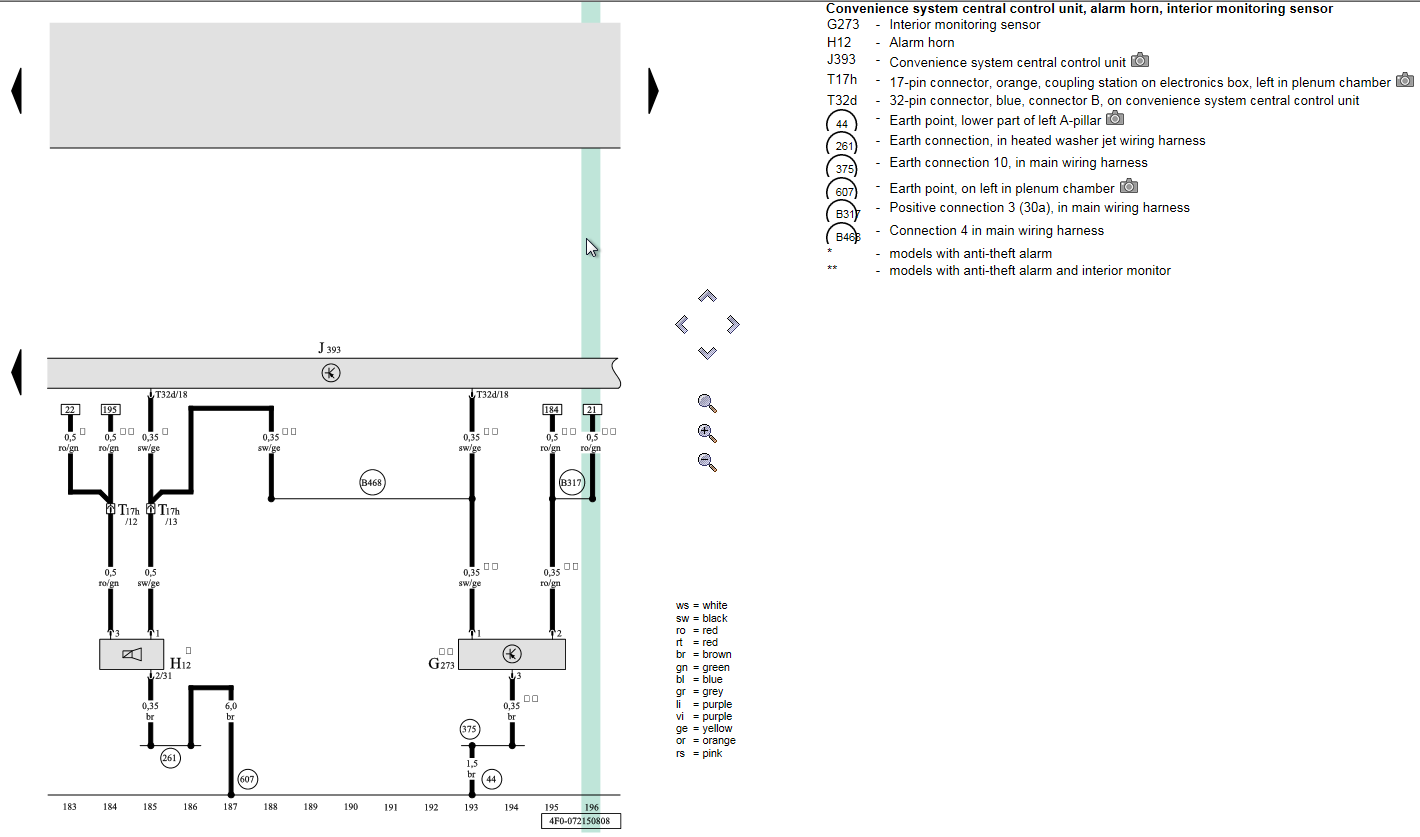
Task: Click earth point 607 circle in diagram
Action: tap(248, 779)
